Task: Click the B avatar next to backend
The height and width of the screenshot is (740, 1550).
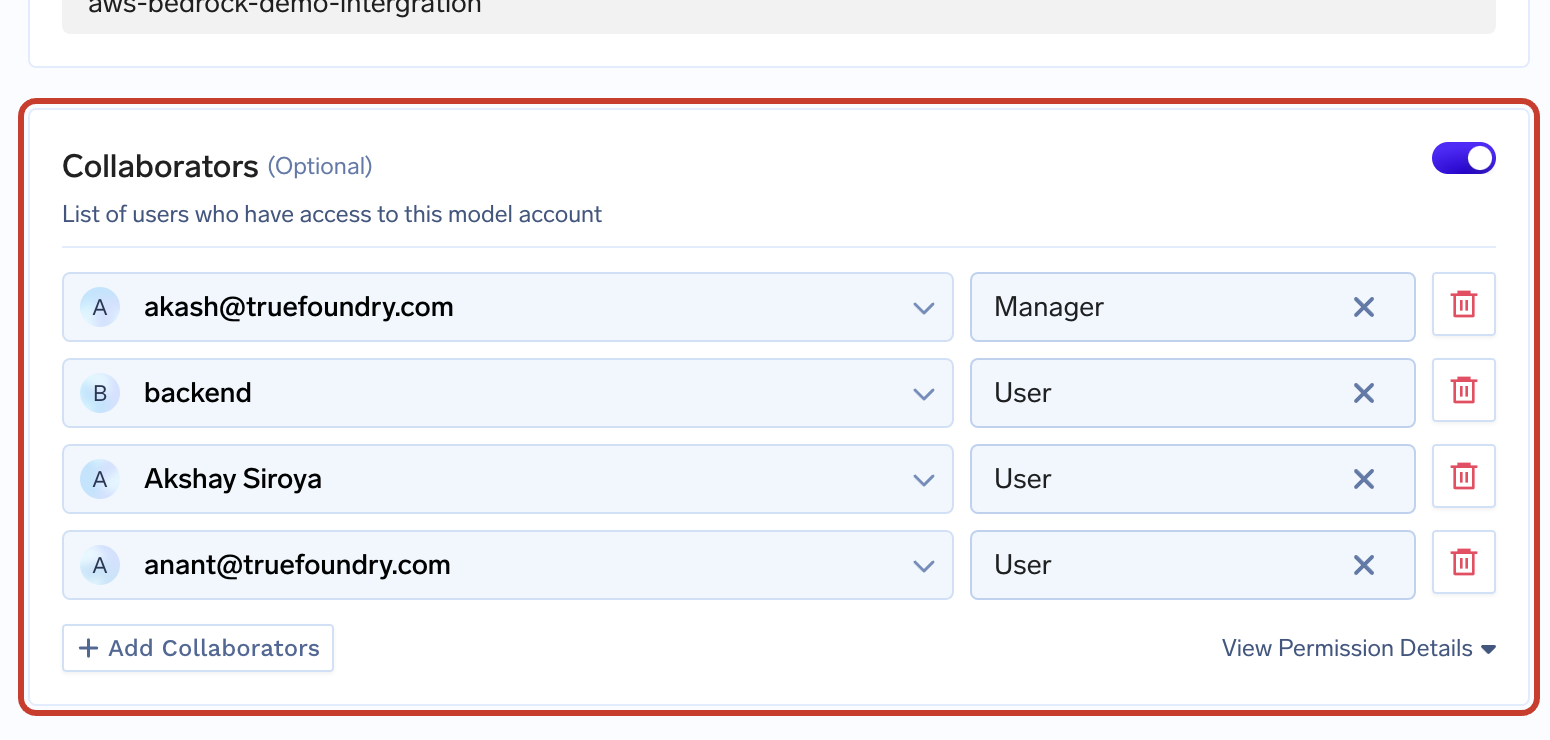Action: coord(100,393)
